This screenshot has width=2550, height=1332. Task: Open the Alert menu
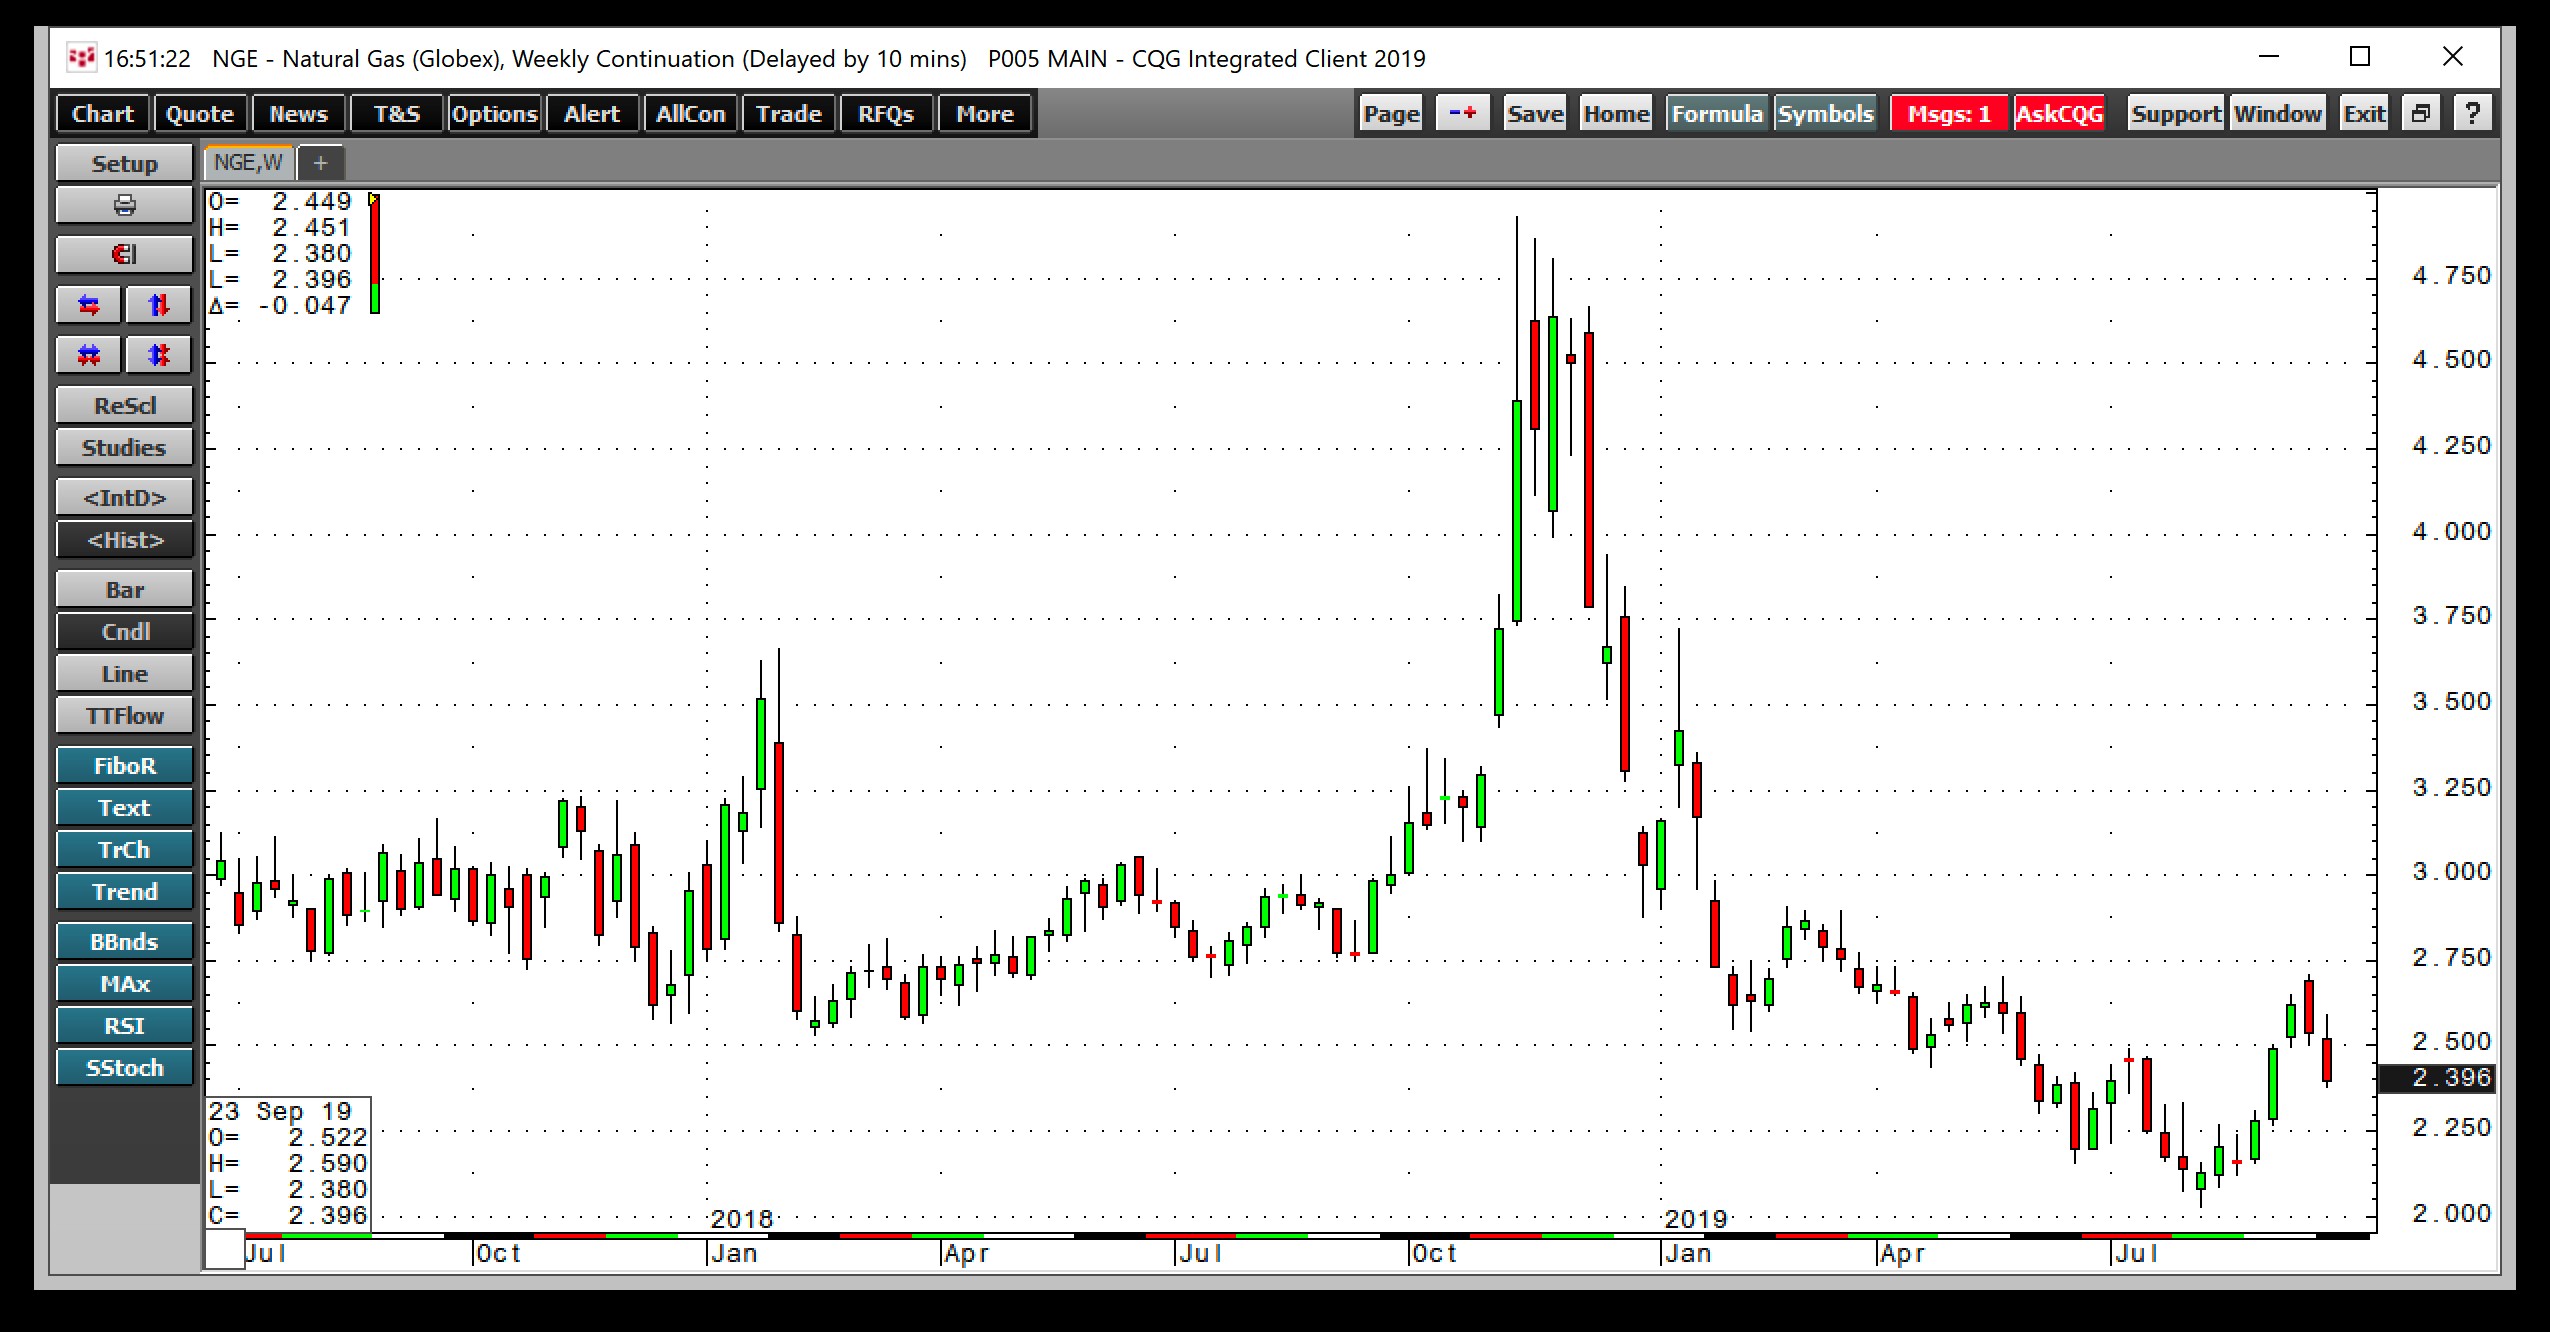click(x=592, y=113)
